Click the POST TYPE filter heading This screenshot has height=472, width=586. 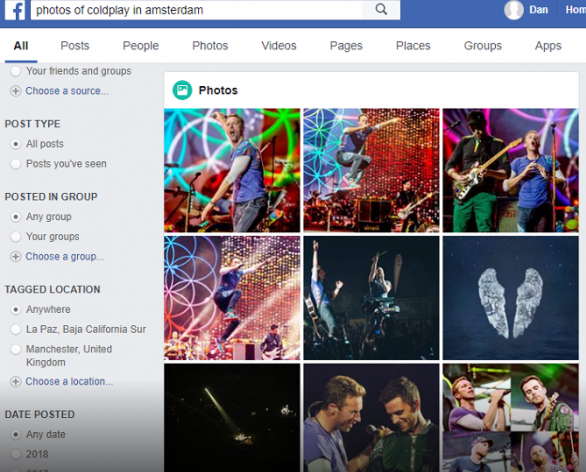(33, 124)
